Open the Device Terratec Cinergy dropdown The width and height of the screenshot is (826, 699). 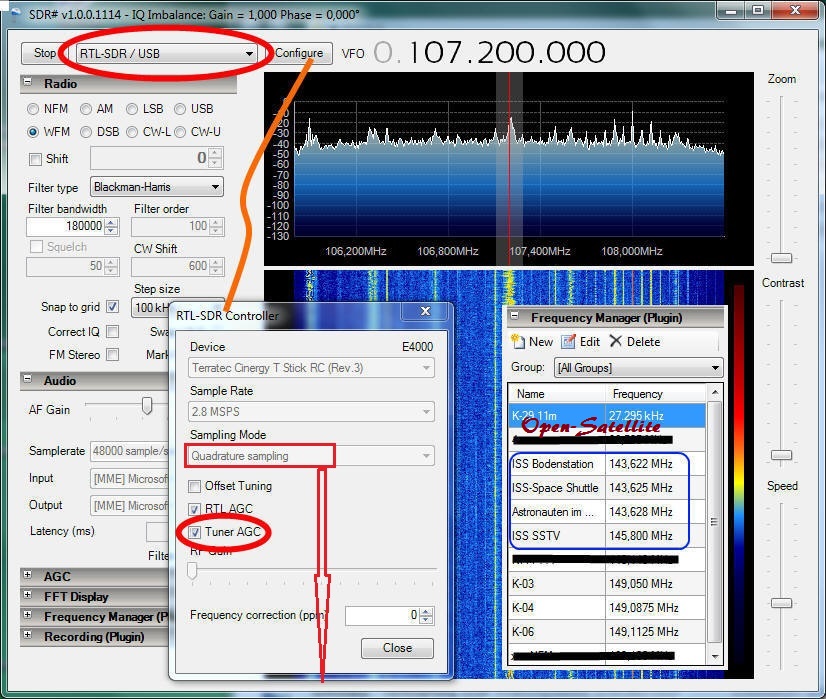(311, 368)
